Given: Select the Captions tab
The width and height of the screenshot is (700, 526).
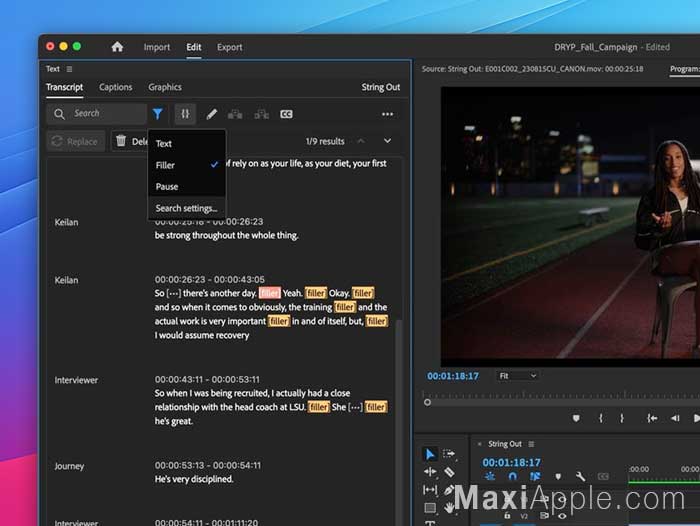Looking at the screenshot, I should click(116, 87).
